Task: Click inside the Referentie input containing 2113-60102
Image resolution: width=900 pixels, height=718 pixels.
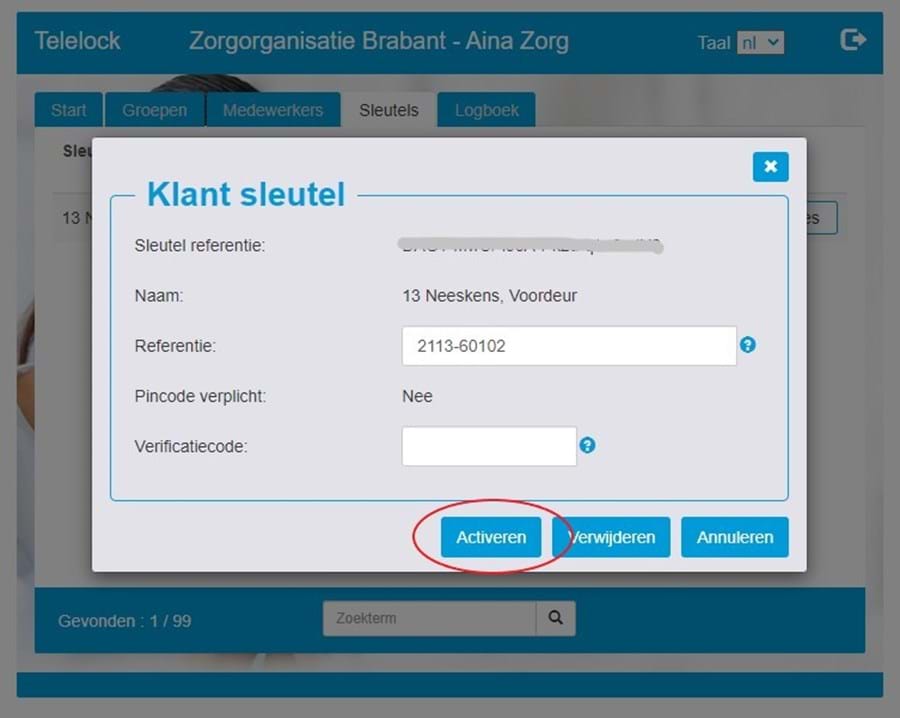Action: (568, 344)
